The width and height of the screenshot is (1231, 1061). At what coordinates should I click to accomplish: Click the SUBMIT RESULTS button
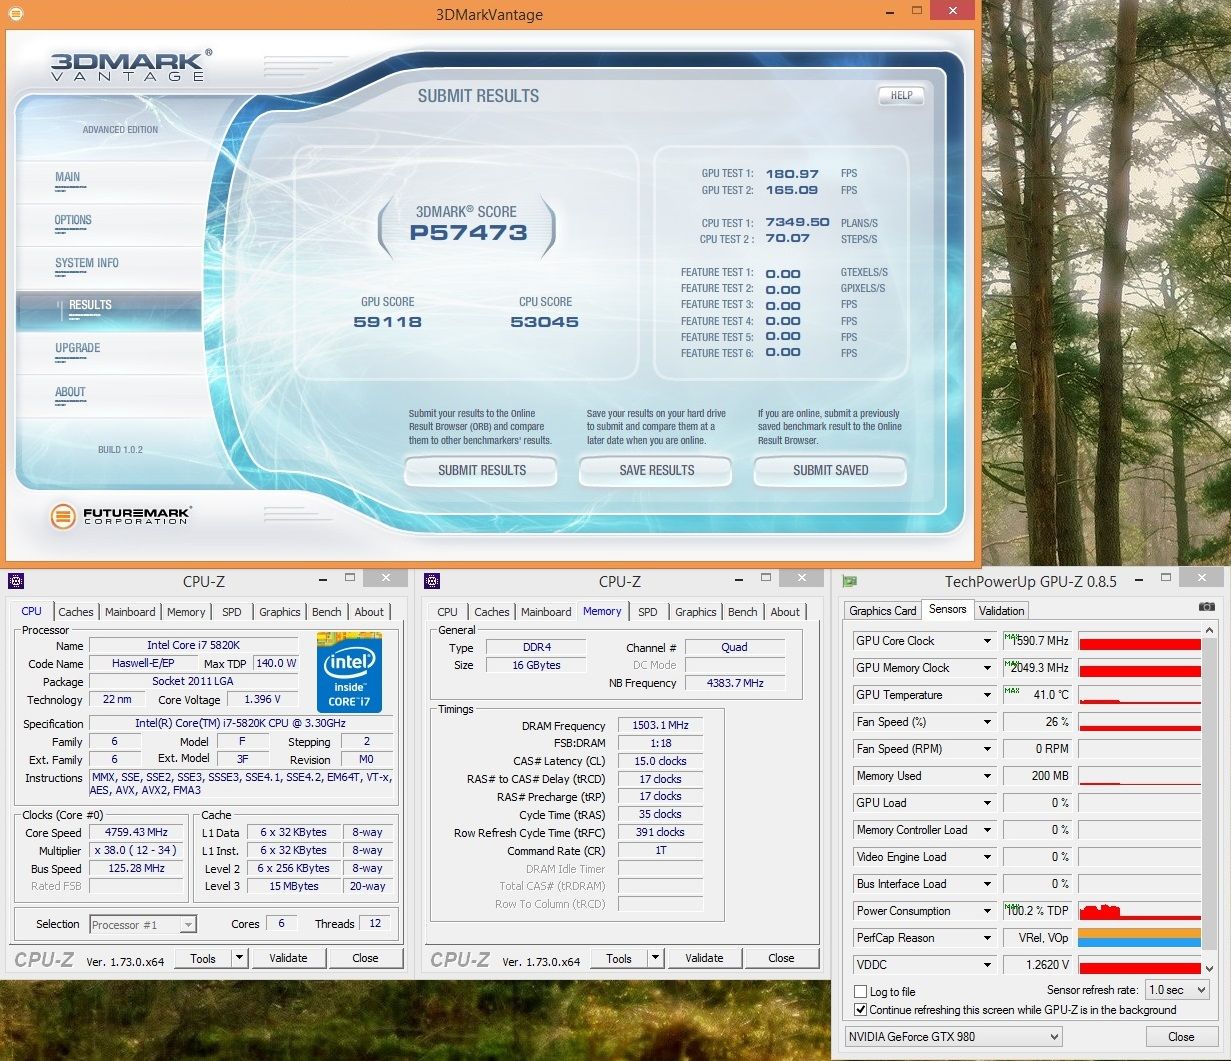[482, 470]
